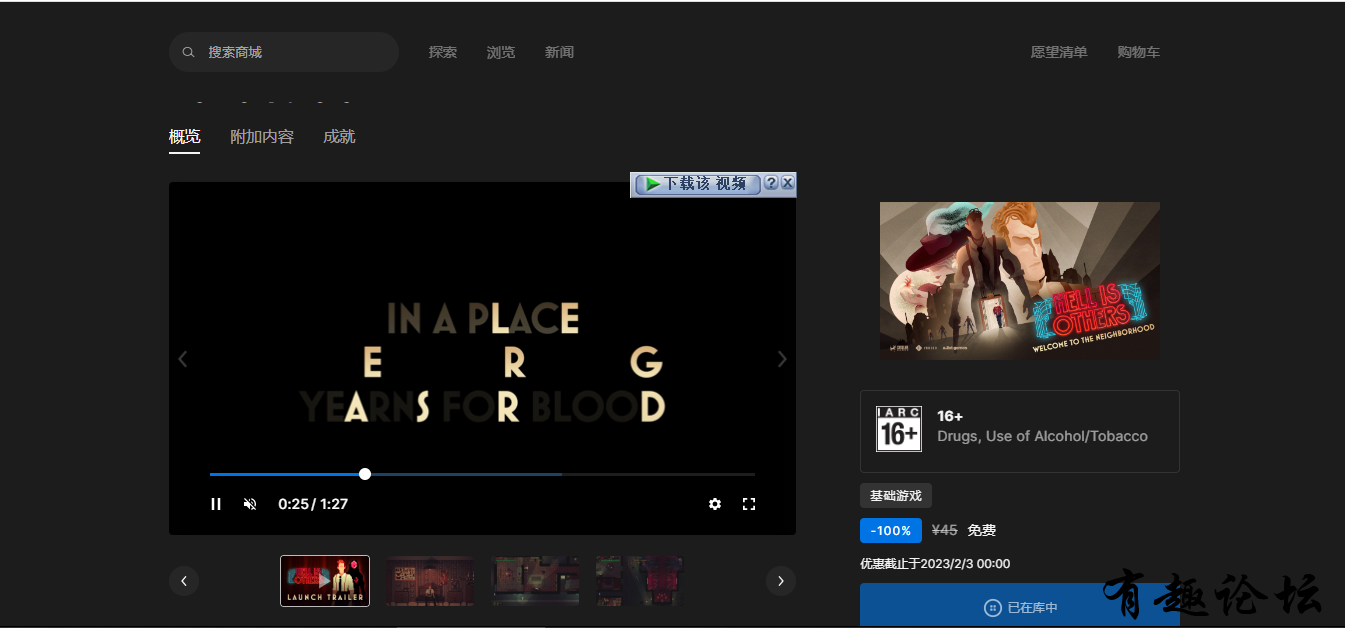Click the thumbnail carousel previous button

pyautogui.click(x=184, y=581)
